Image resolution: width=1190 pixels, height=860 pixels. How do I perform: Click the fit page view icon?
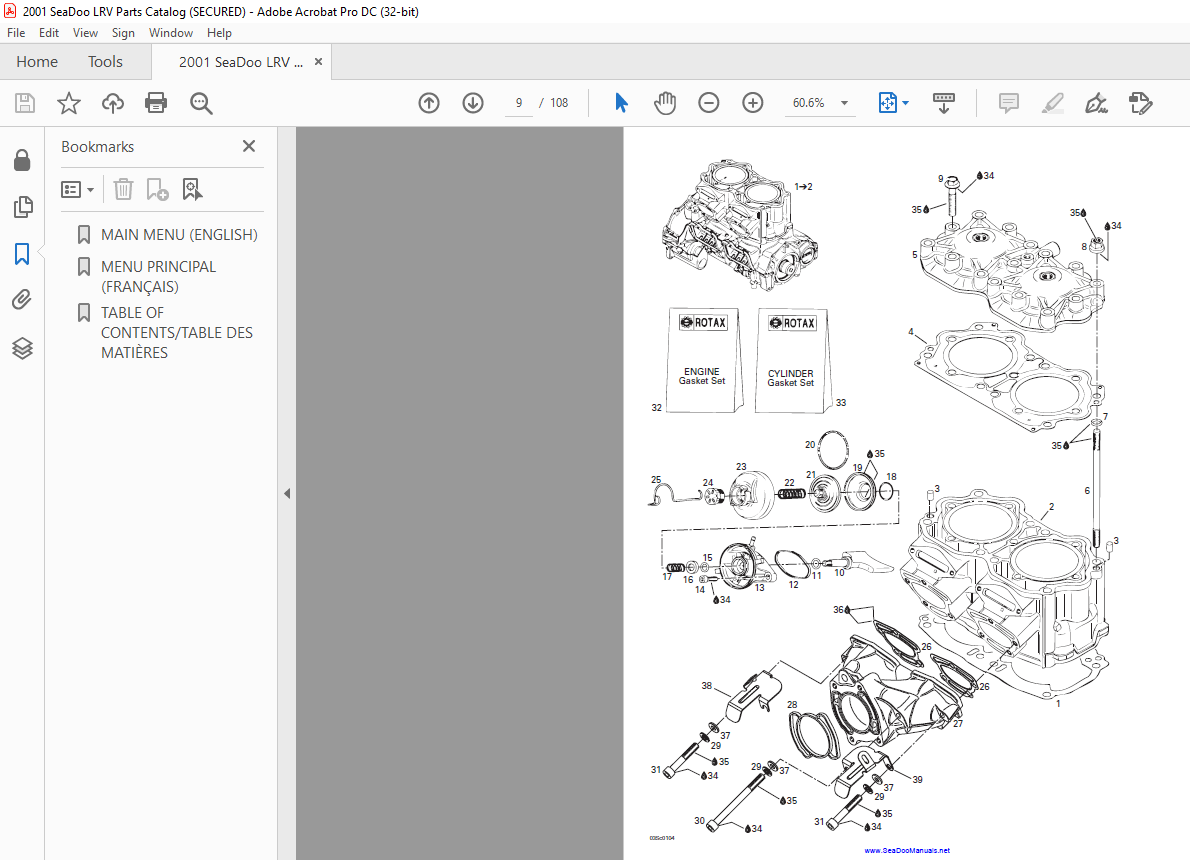tap(887, 102)
